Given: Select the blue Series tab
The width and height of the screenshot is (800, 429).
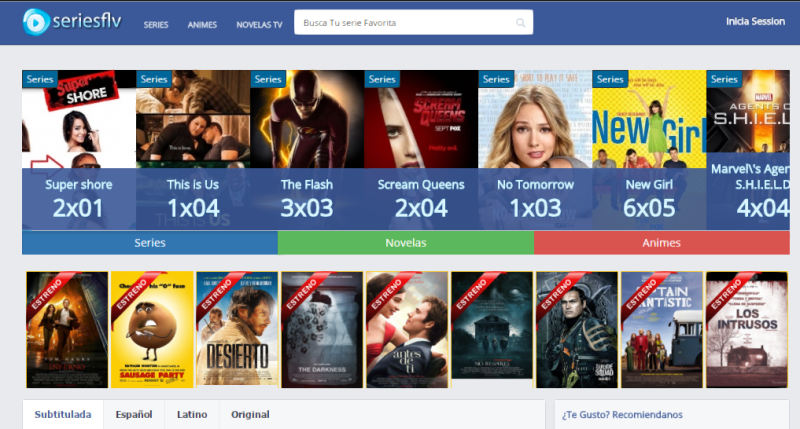Looking at the screenshot, I should (150, 243).
